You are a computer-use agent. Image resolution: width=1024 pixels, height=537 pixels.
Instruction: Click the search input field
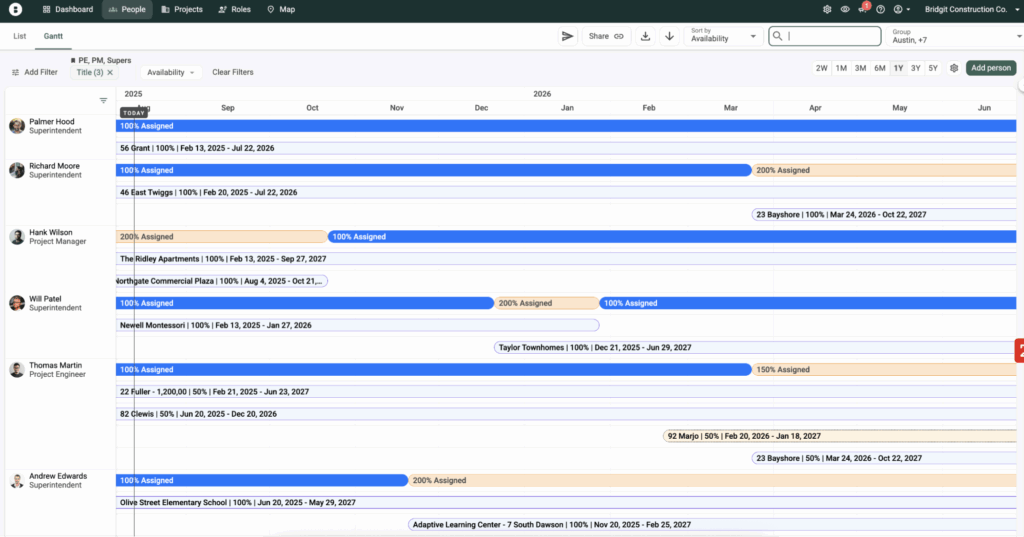(x=825, y=36)
